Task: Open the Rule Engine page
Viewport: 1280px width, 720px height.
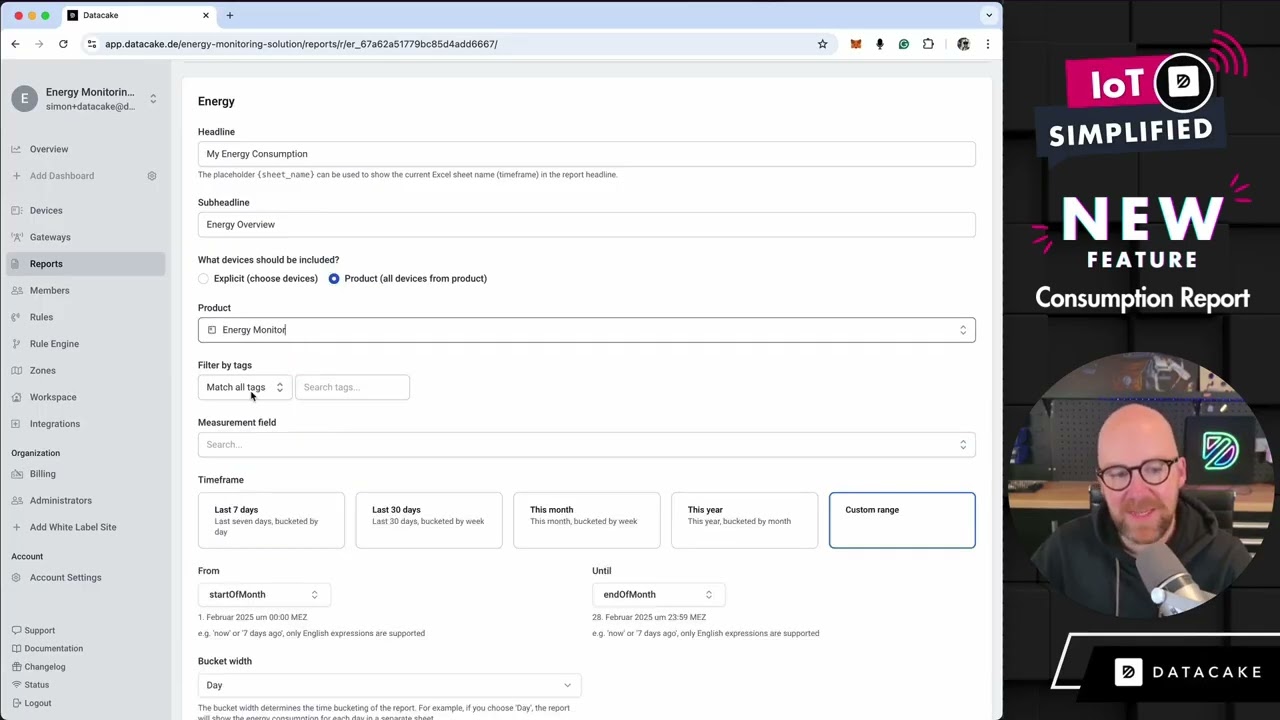Action: click(54, 344)
